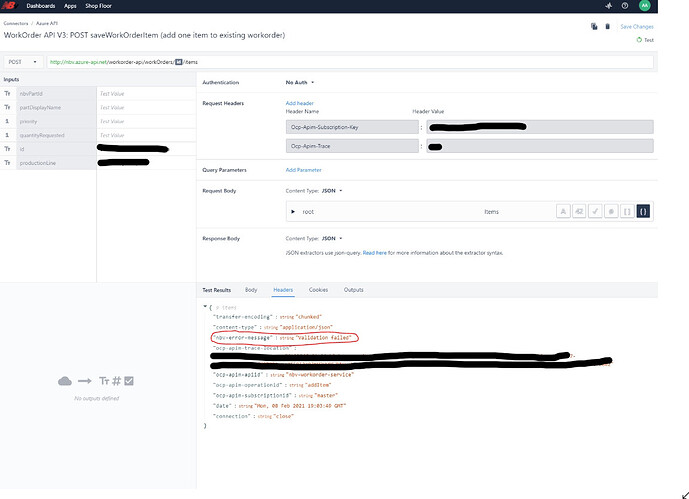
Task: Click the number type icon for priority
Action: click(7, 121)
